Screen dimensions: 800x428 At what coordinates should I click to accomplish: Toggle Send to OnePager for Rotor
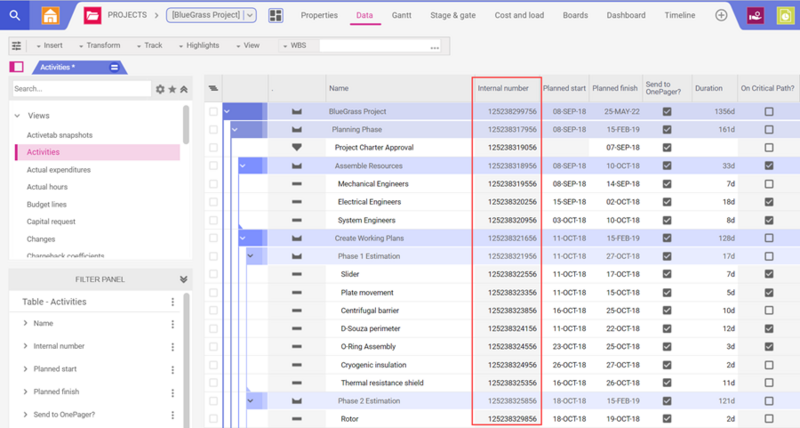click(x=667, y=419)
